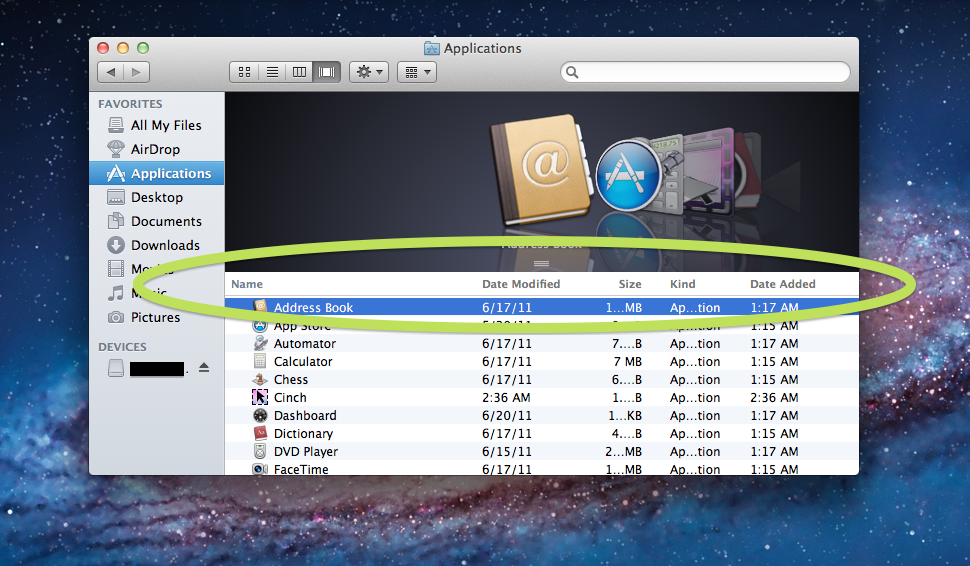Screen dimensions: 970x566
Task: Click the Calculator app icon
Action: coord(260,361)
